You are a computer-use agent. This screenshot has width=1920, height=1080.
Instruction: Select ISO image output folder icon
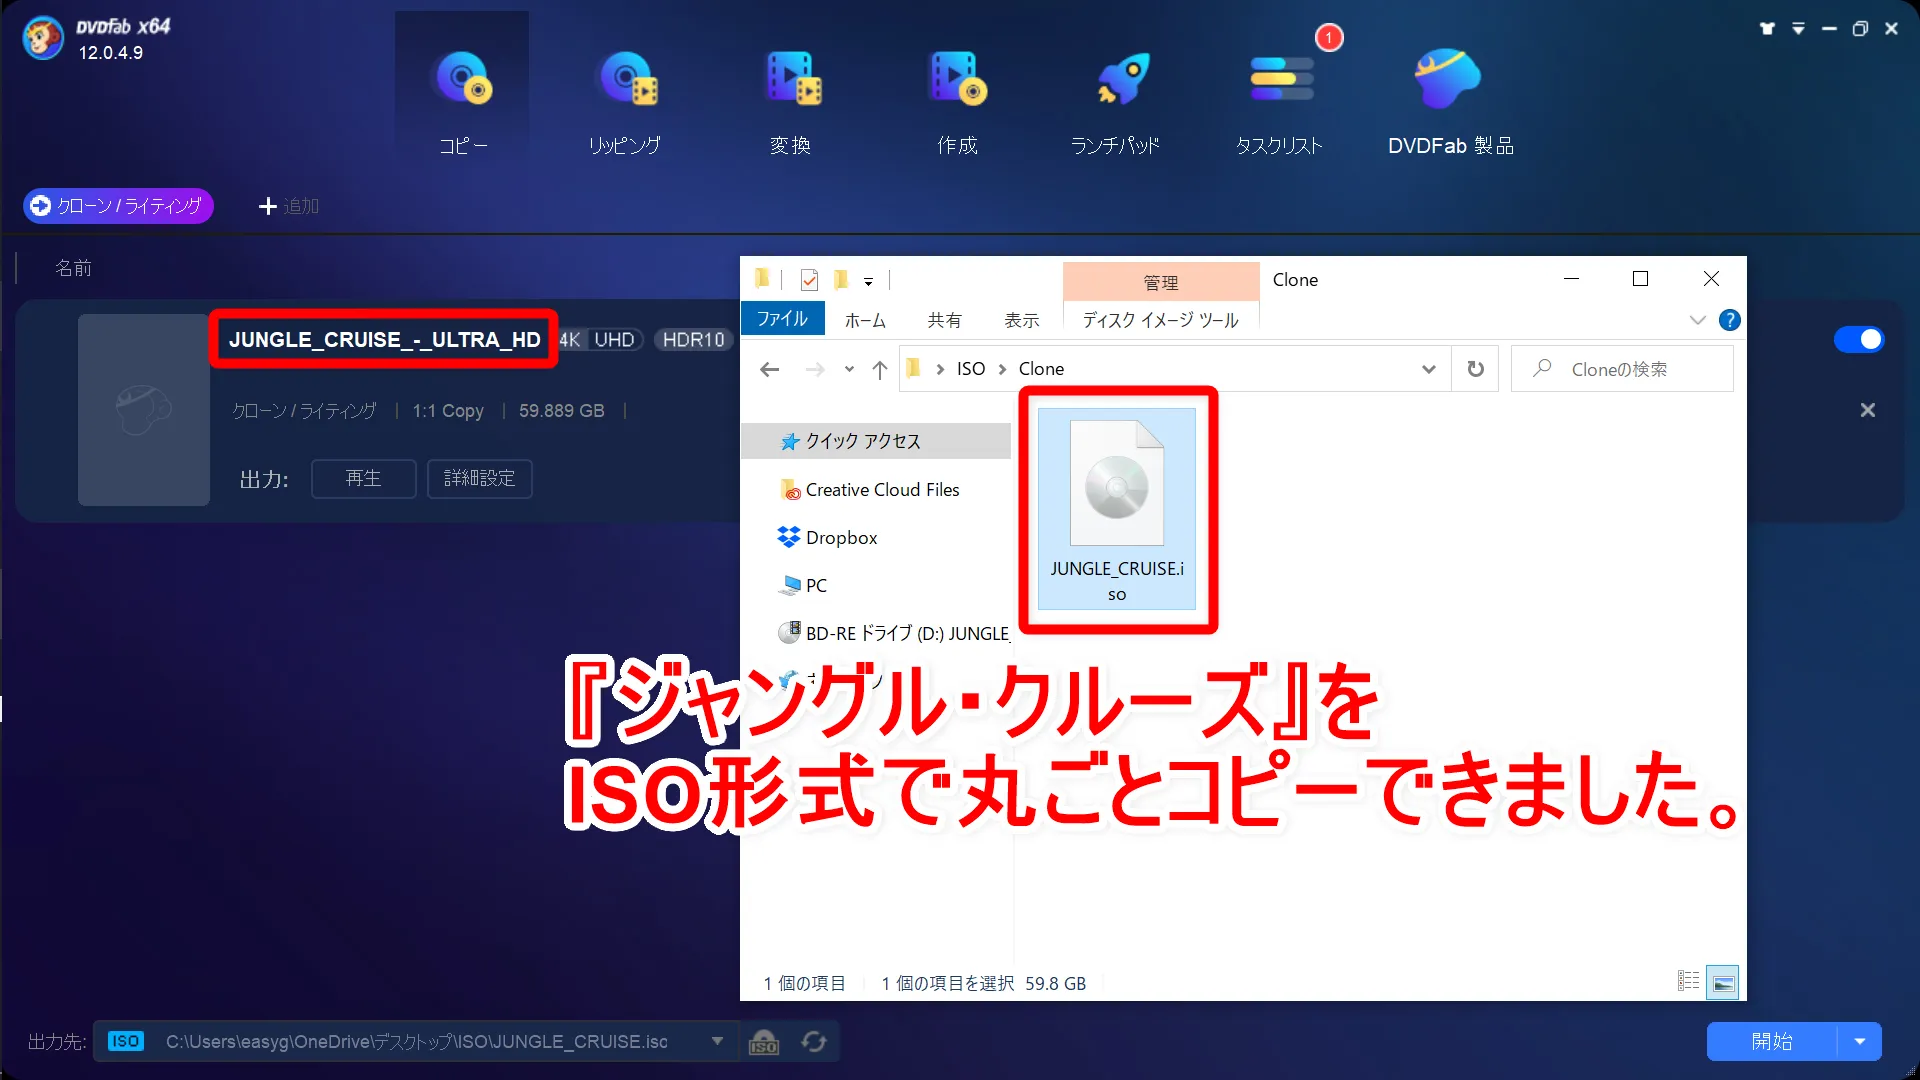pyautogui.click(x=764, y=1042)
